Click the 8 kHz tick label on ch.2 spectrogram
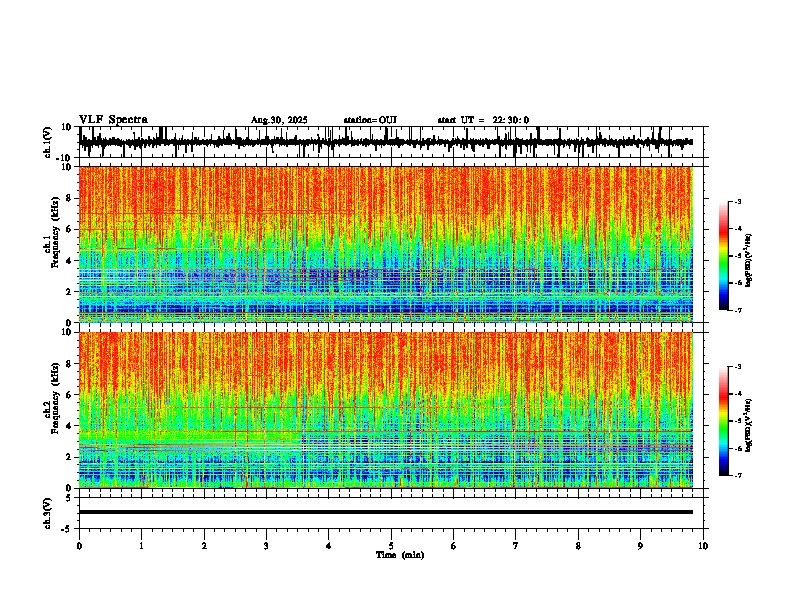792x612 pixels. (x=69, y=364)
